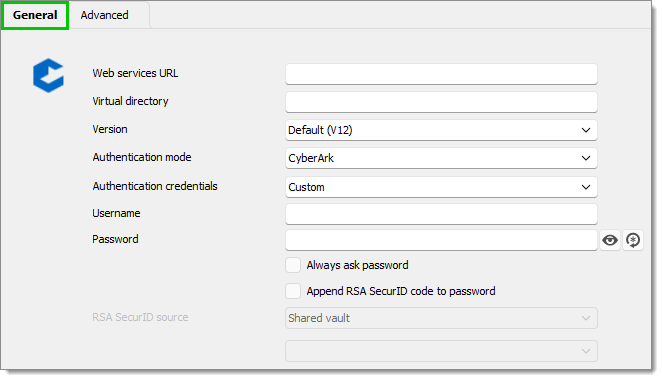
Task: Click the CyberArk dropdown chevron arrow
Action: coord(586,158)
